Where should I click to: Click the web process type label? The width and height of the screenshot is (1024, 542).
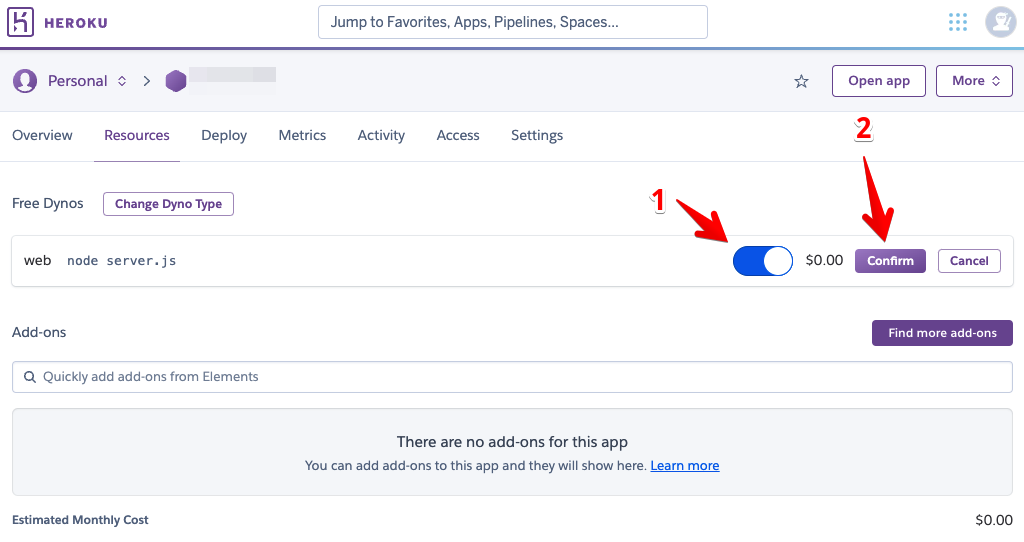tap(37, 261)
